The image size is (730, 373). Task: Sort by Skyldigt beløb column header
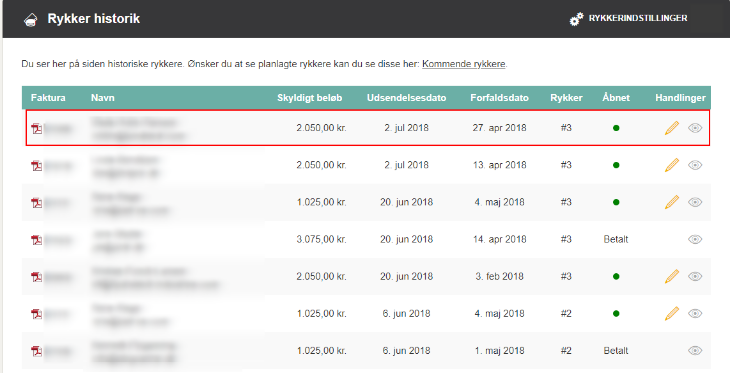pos(310,98)
